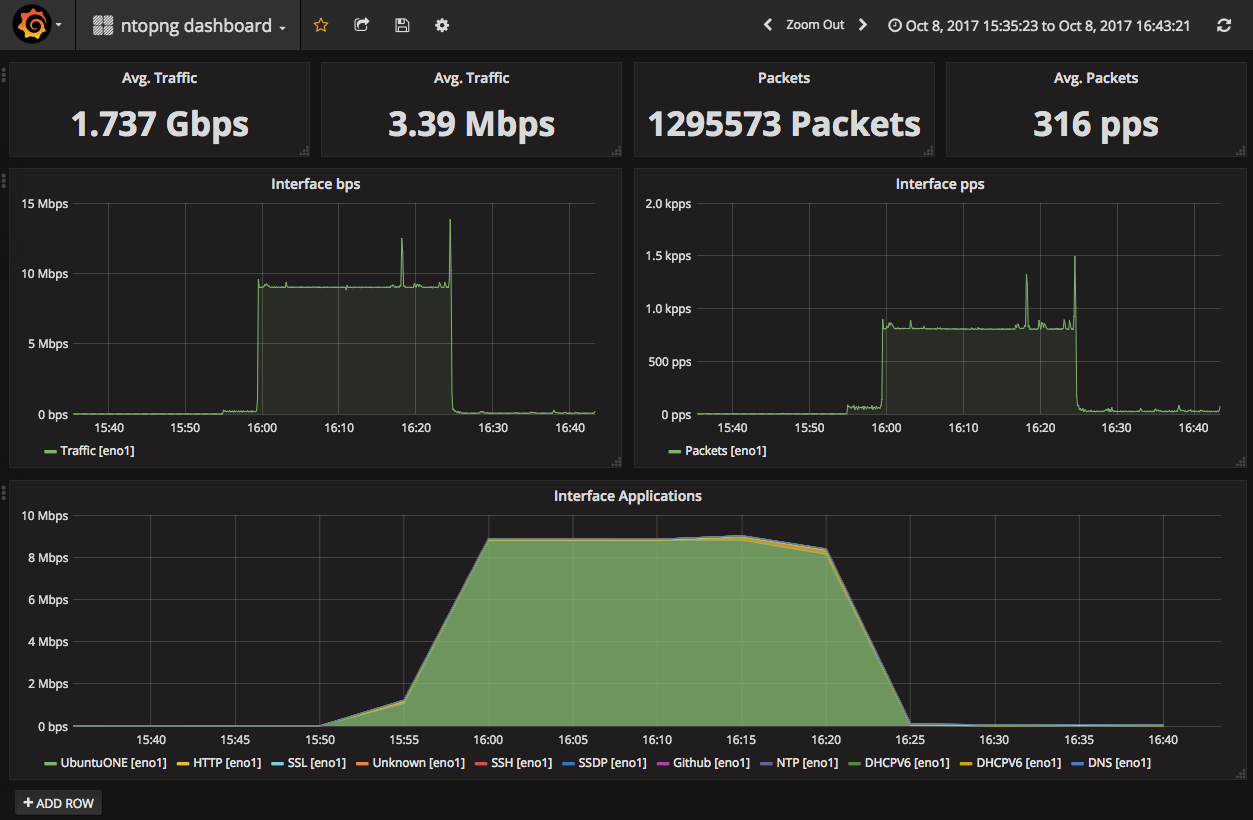Open color picker from Packets [eno1] green swatch
The height and width of the screenshot is (820, 1253).
pos(675,452)
